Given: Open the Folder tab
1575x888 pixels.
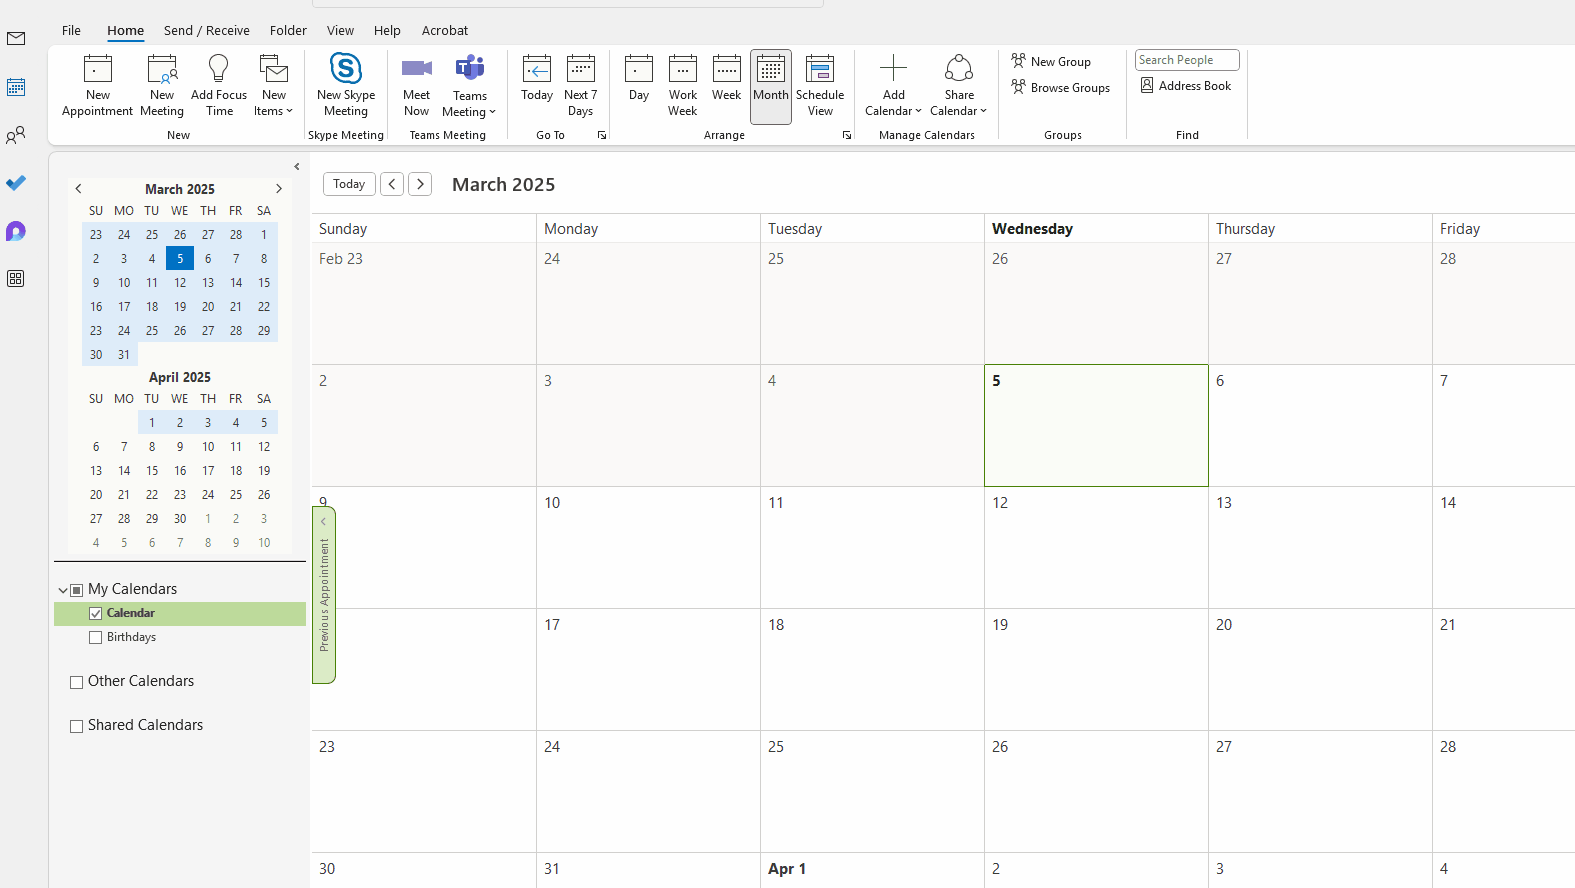Looking at the screenshot, I should pyautogui.click(x=288, y=30).
